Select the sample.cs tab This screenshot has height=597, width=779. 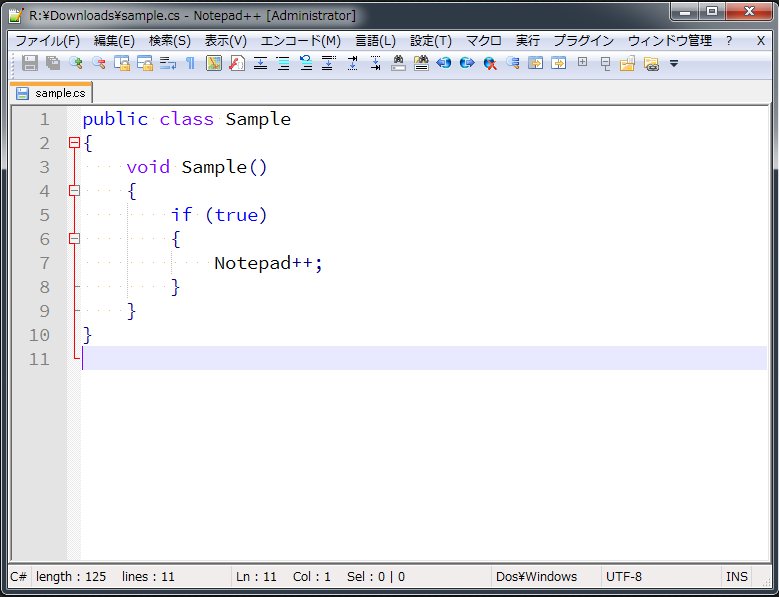[51, 93]
